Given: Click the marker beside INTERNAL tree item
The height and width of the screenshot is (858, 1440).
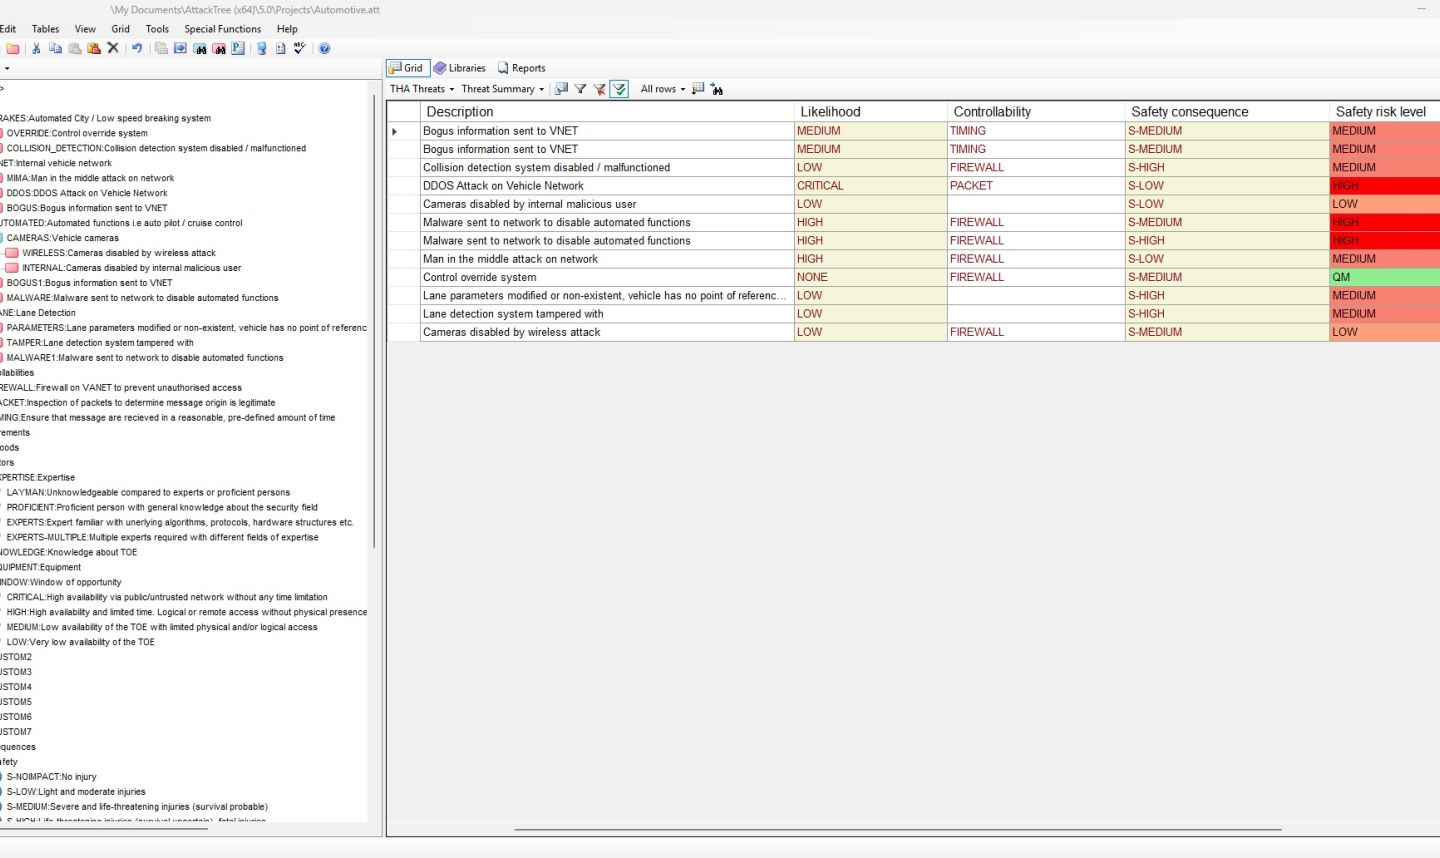Looking at the screenshot, I should click(x=11, y=267).
